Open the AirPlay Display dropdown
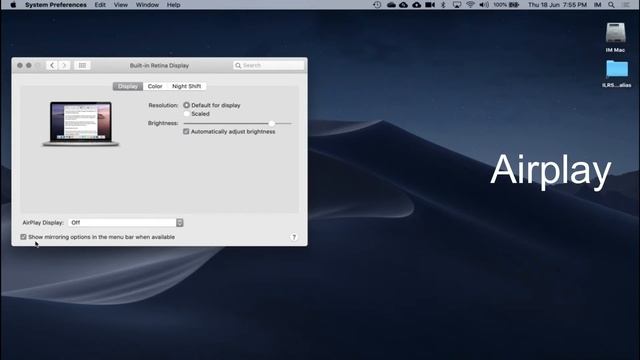This screenshot has height=360, width=640. click(126, 222)
